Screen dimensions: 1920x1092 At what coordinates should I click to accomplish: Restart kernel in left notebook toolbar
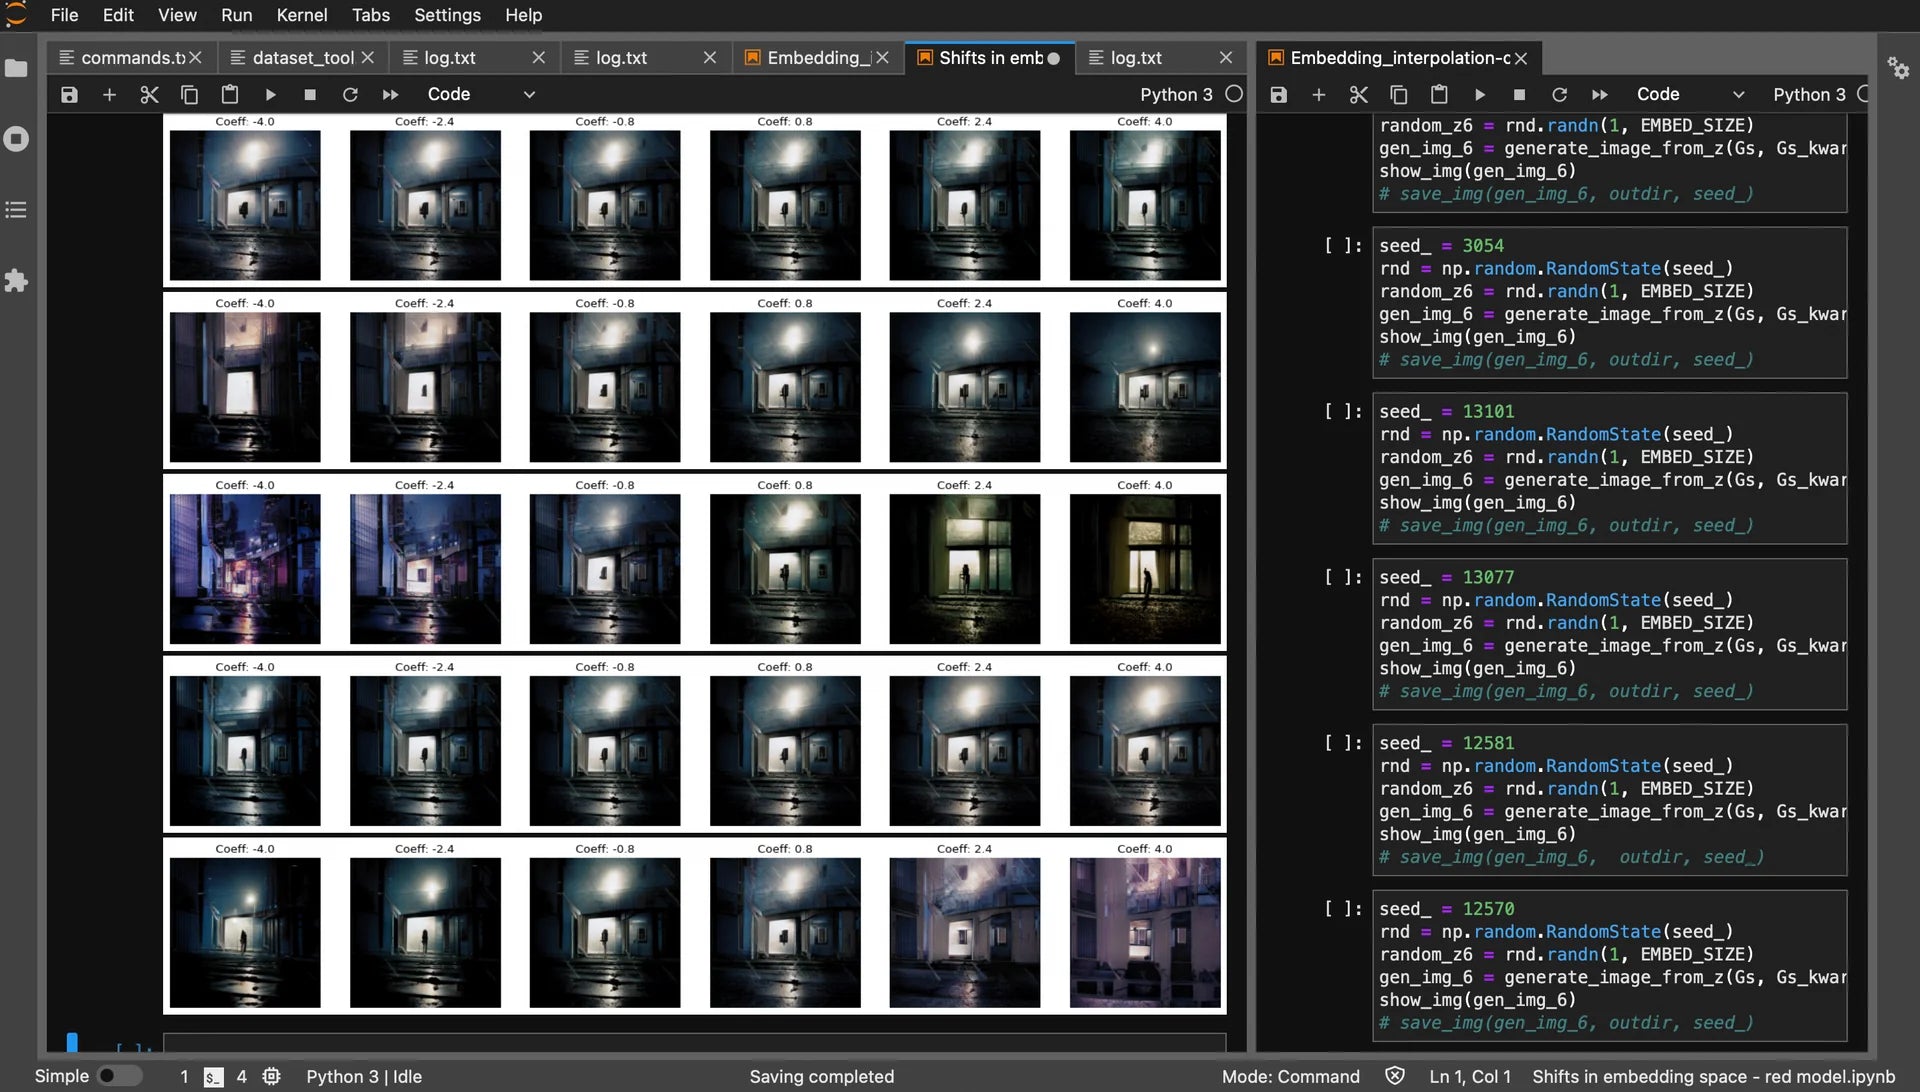350,94
